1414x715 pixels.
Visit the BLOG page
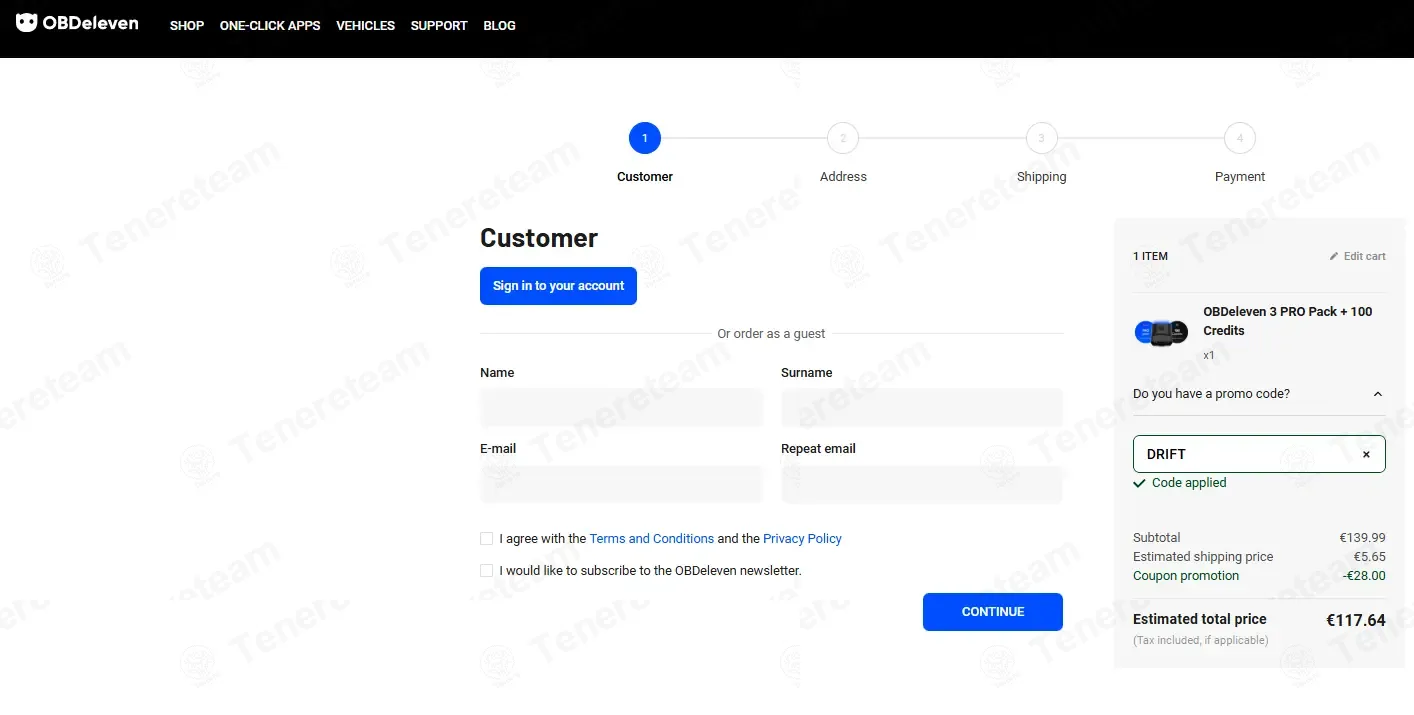[499, 26]
